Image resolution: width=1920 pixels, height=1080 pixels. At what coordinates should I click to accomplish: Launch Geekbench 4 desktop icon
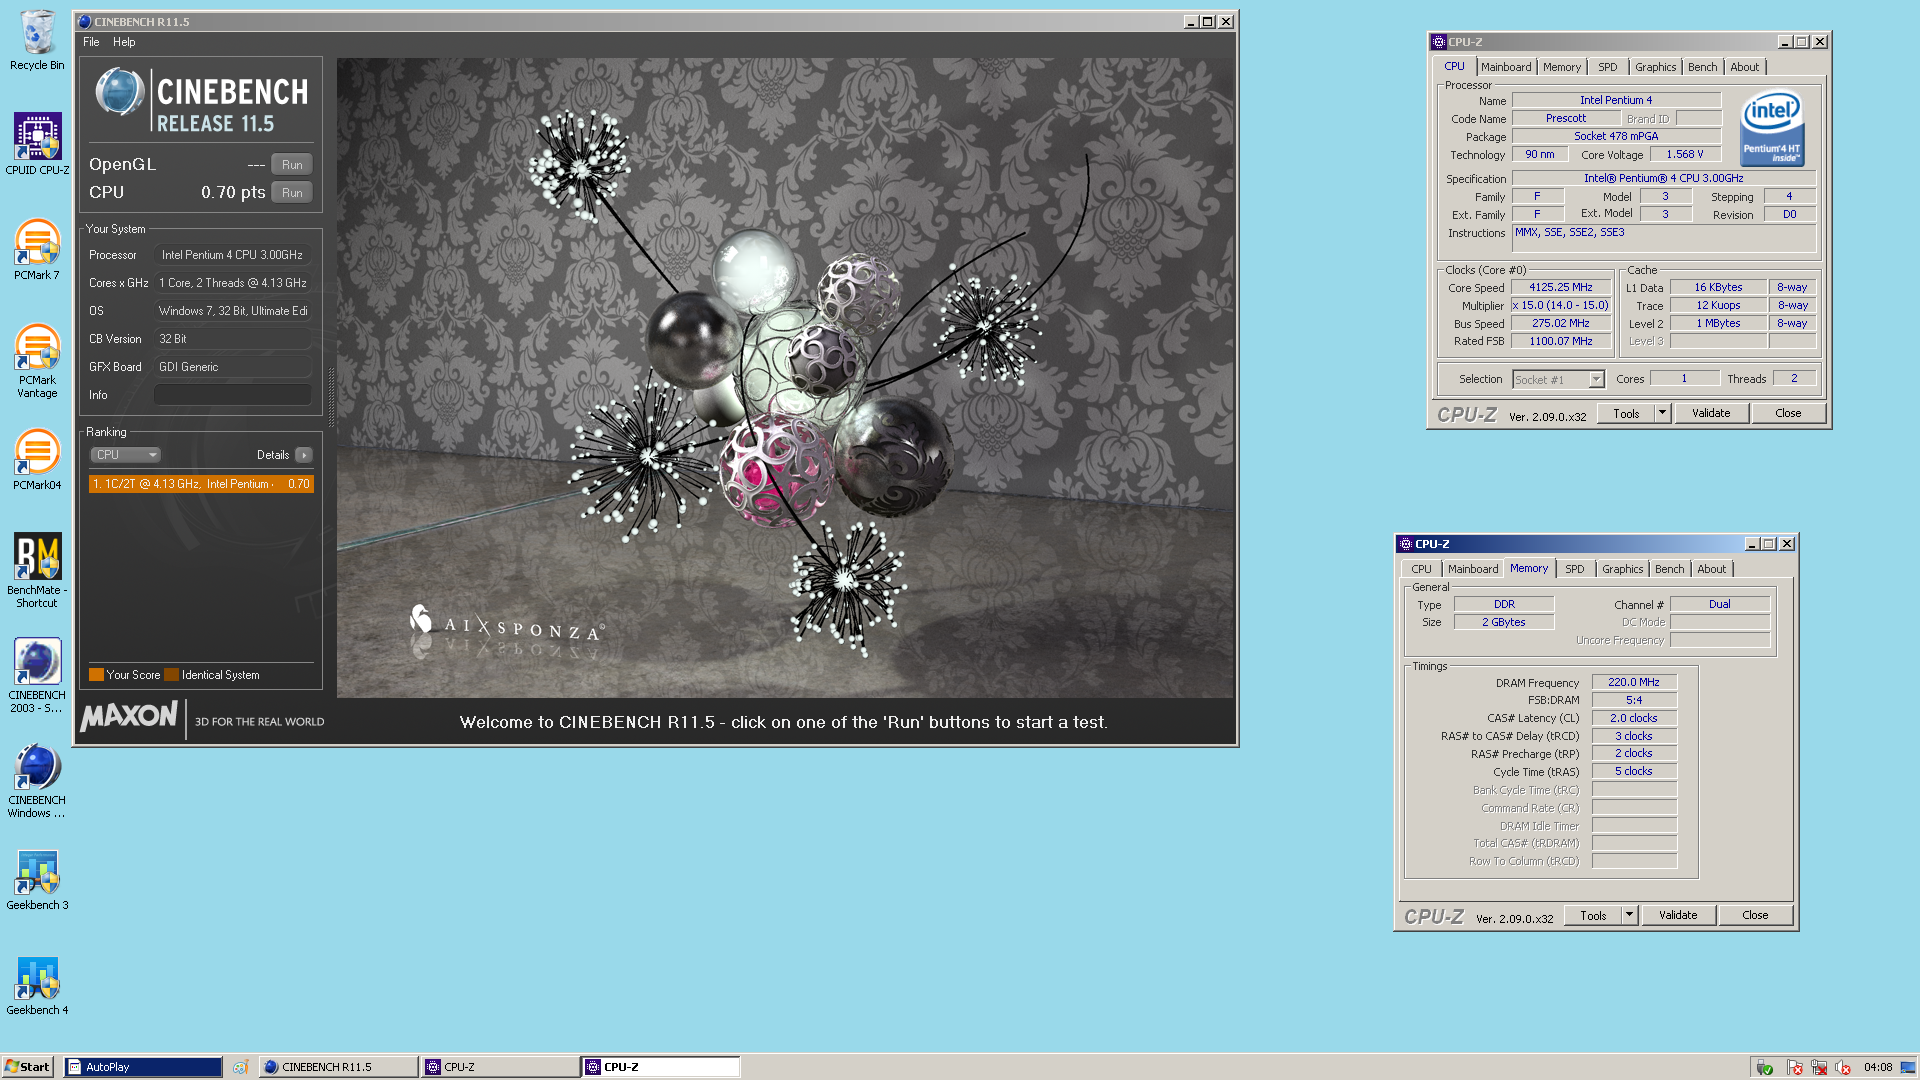pyautogui.click(x=37, y=985)
